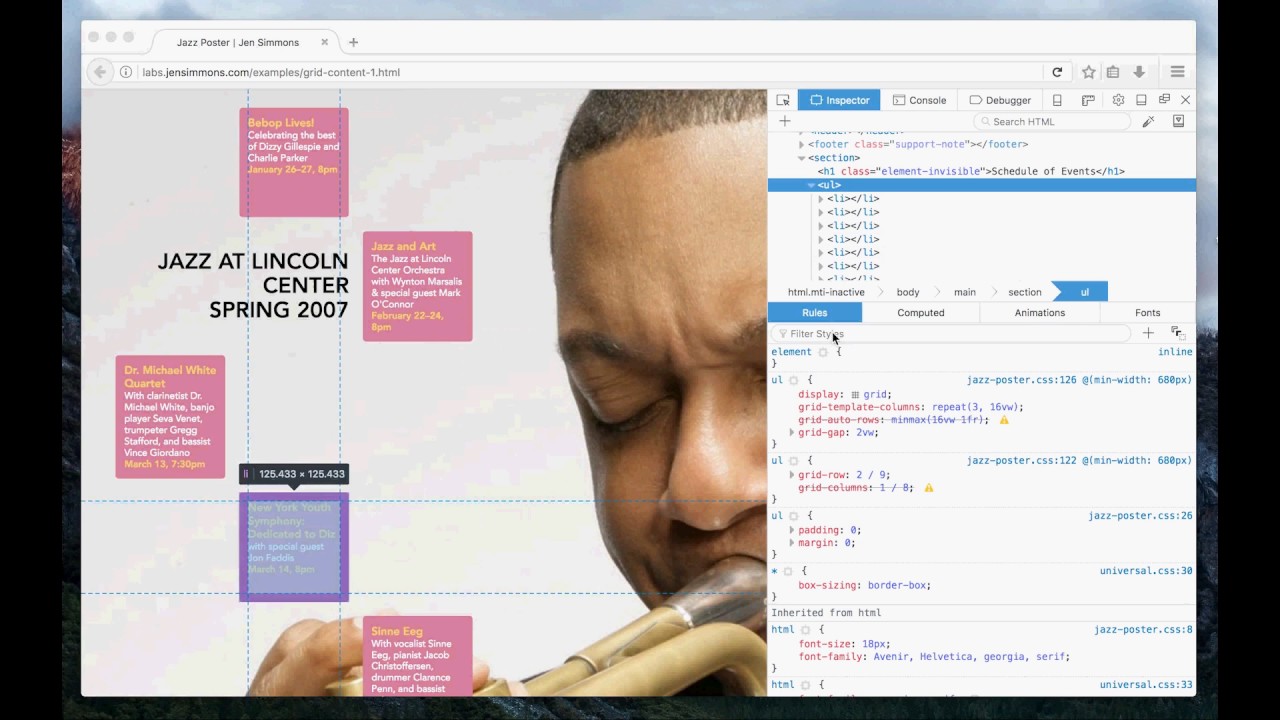Click warning icon next to grid-auto-rows

(x=1004, y=420)
